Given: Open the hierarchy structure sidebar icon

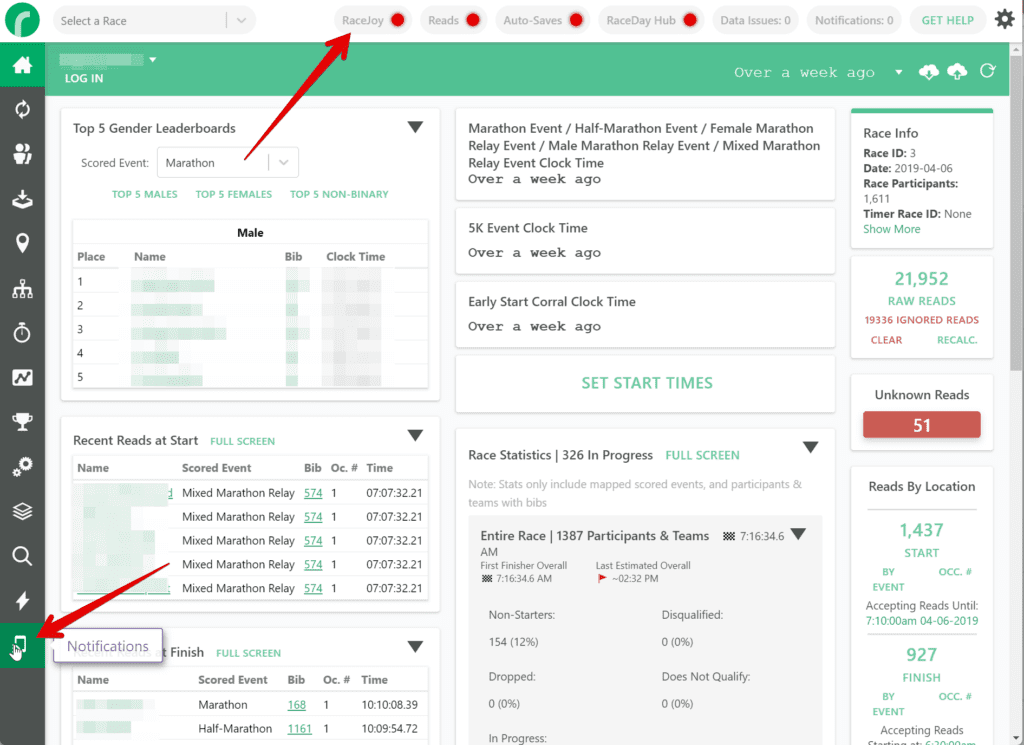Looking at the screenshot, I should coord(22,288).
